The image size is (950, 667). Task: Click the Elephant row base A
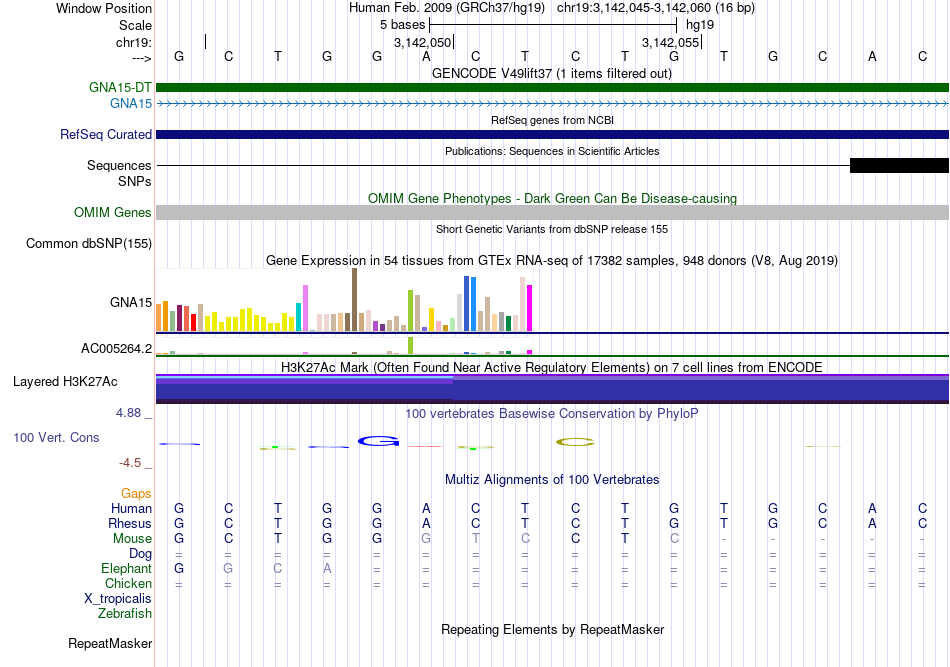click(327, 568)
